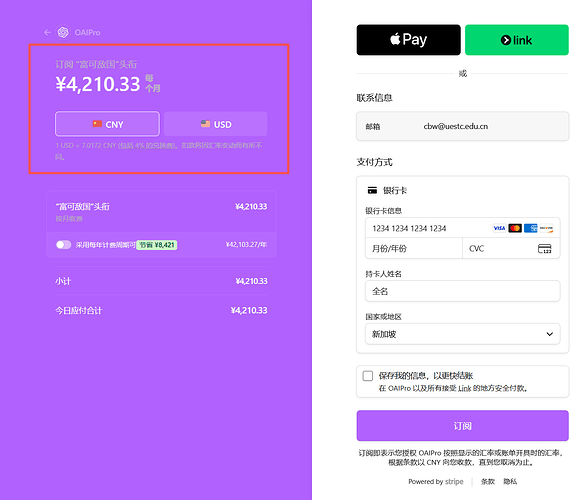Open the 隐私 privacy link
This screenshot has height=500, width=587.
510,482
